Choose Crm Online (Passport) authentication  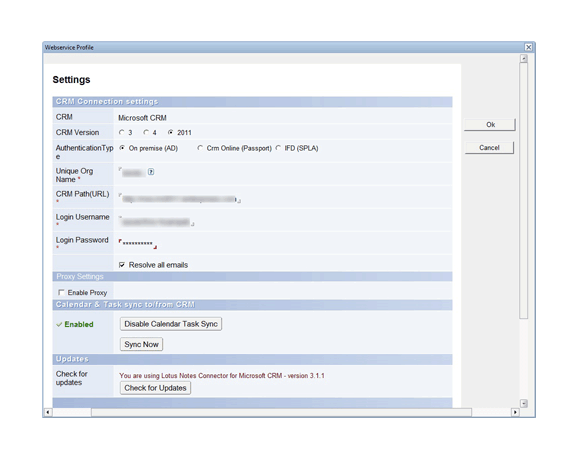200,148
